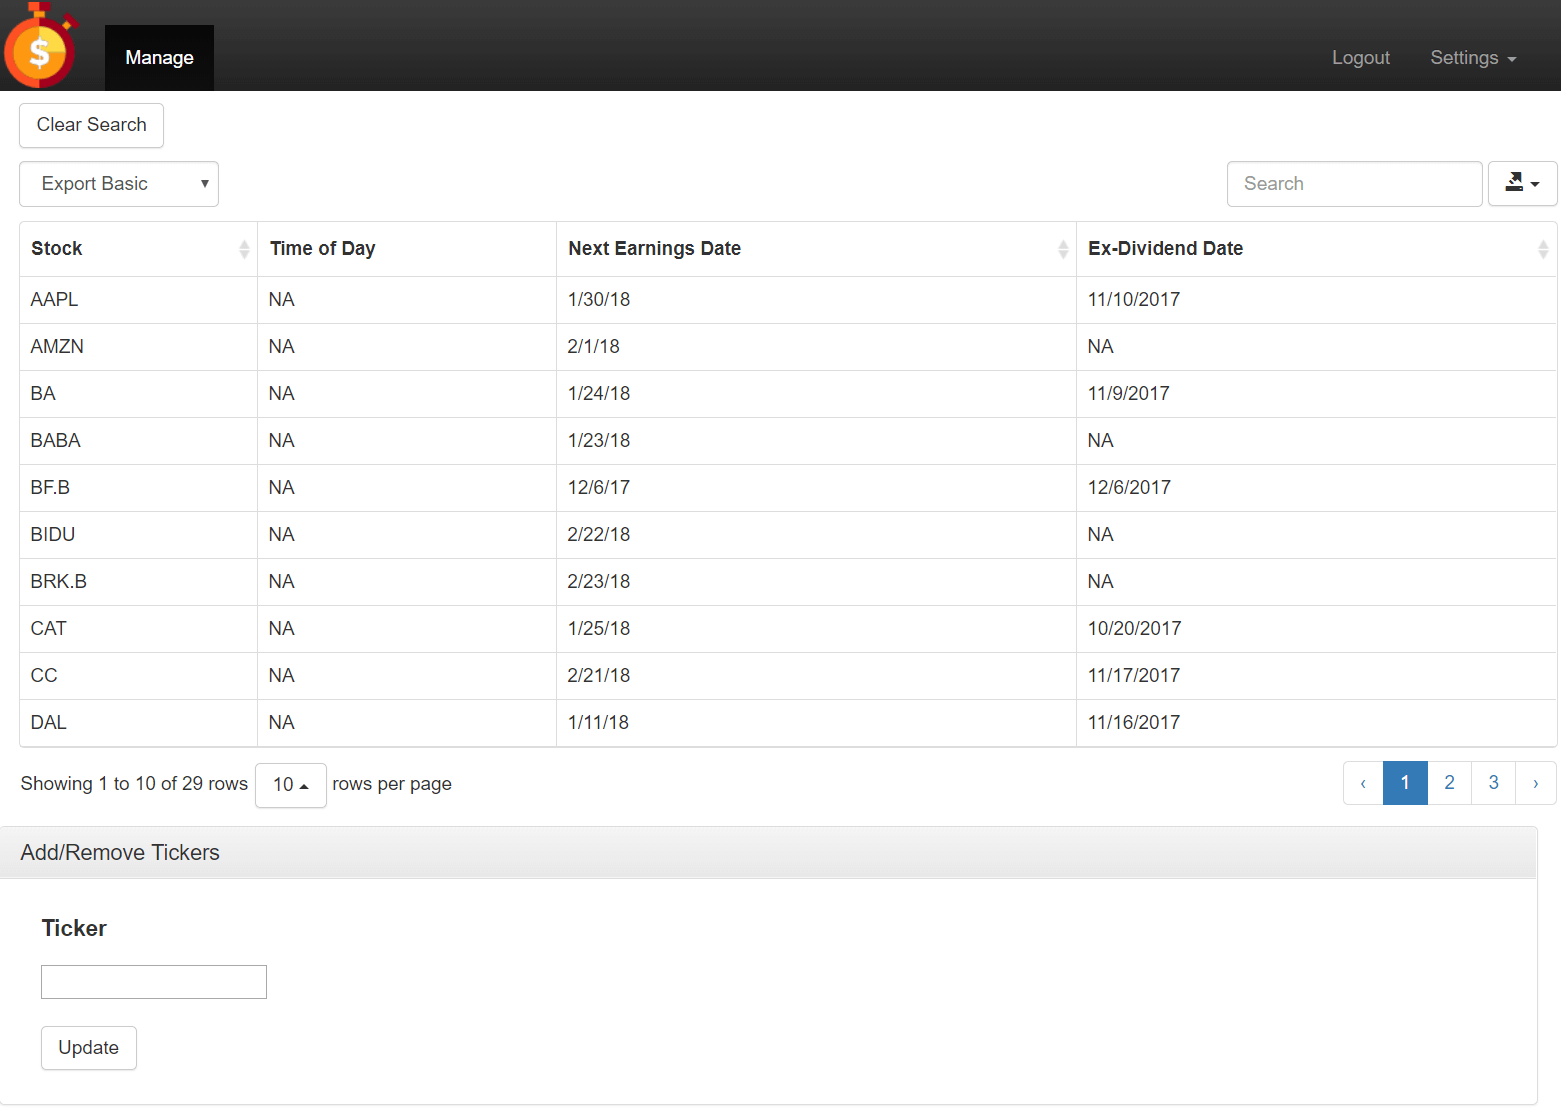The image size is (1561, 1120).
Task: Click earnings date 1/30/18
Action: point(599,300)
